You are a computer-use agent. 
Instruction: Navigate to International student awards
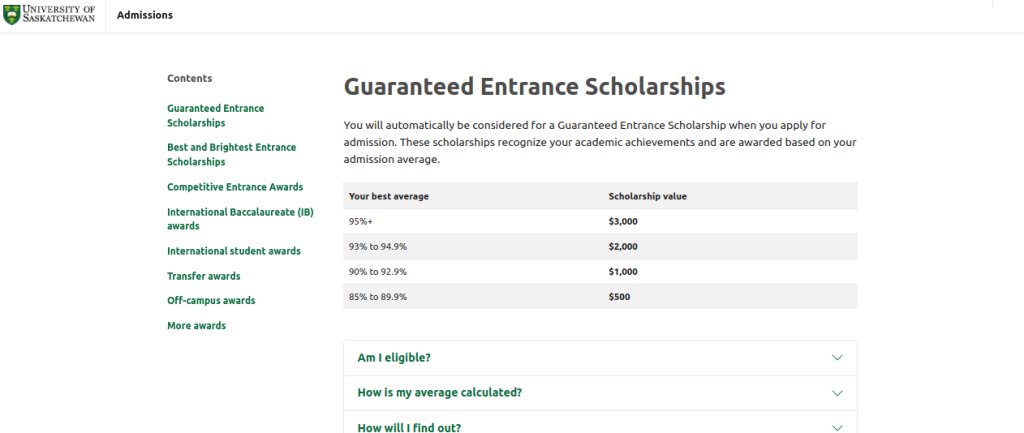pyautogui.click(x=233, y=251)
